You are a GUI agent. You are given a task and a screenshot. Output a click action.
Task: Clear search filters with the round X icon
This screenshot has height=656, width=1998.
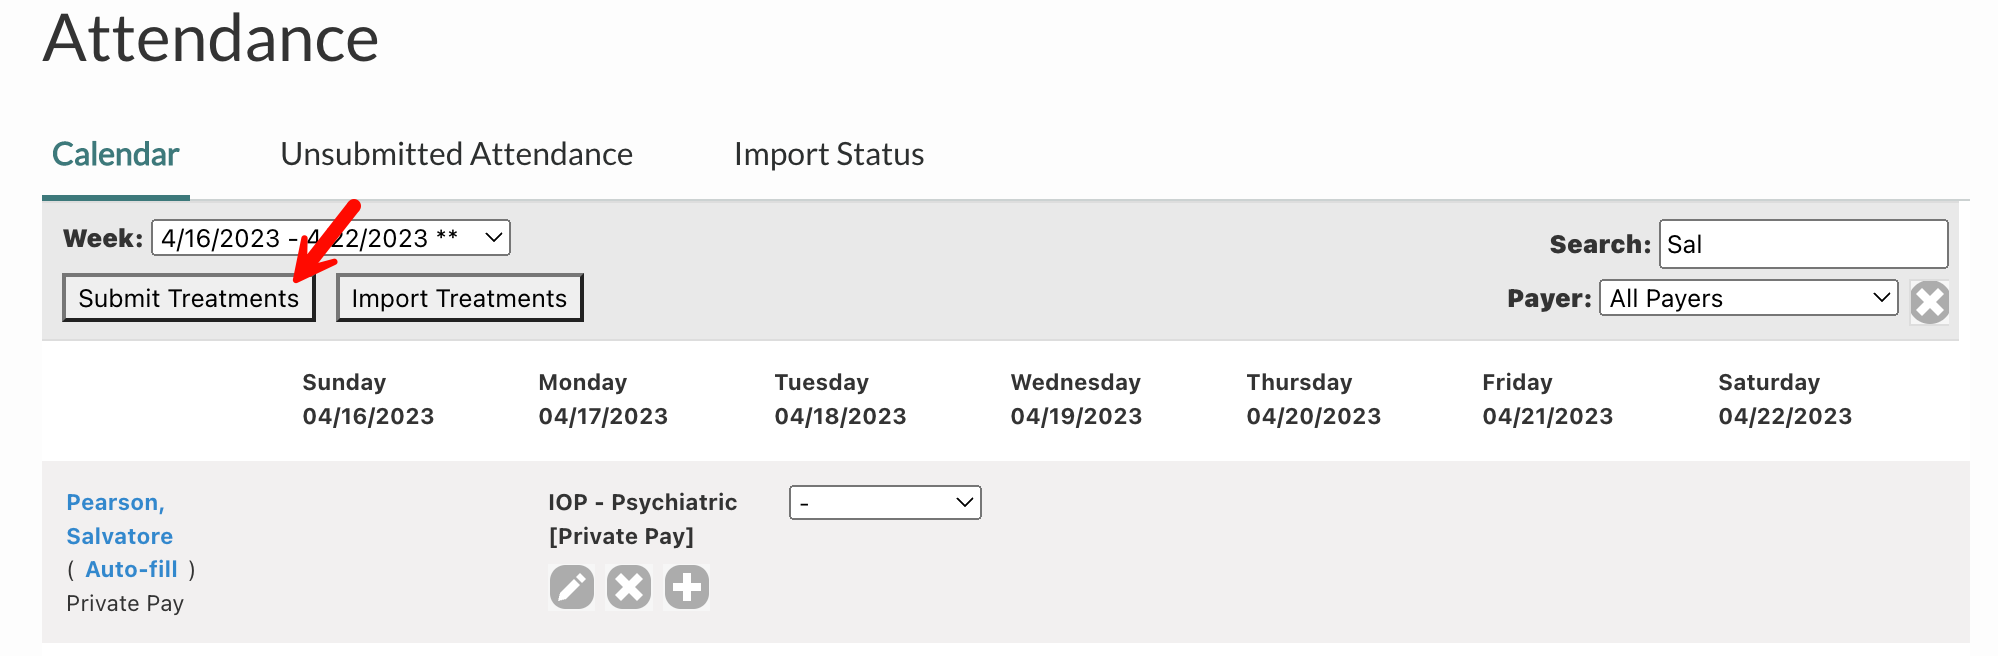click(x=1929, y=301)
